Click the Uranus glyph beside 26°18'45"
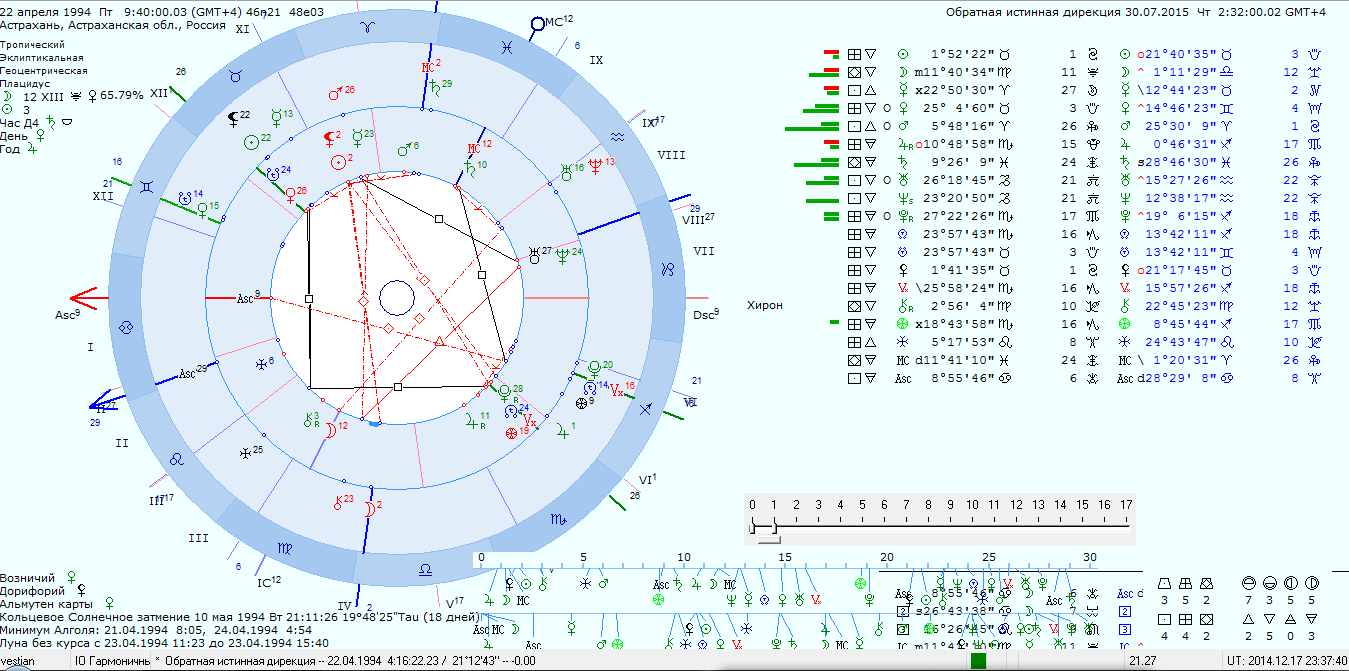Viewport: 1349px width, 671px height. (903, 180)
